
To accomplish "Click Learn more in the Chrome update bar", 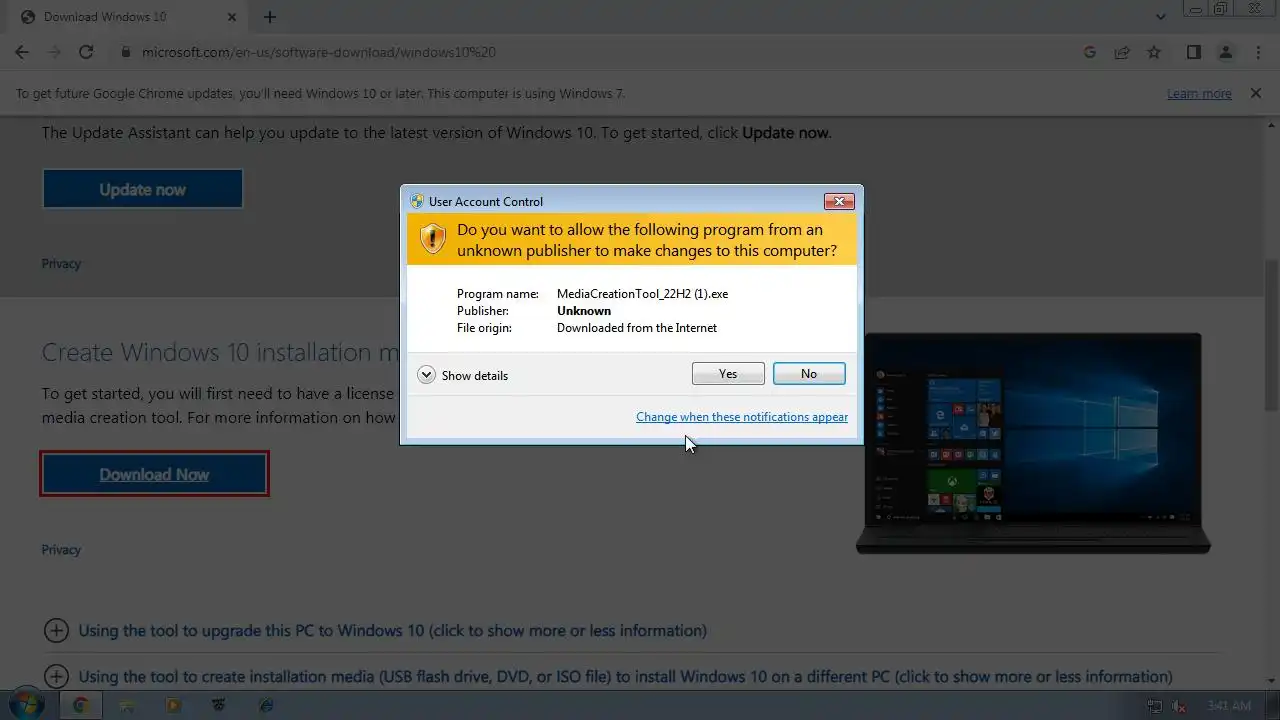I will pos(1199,93).
